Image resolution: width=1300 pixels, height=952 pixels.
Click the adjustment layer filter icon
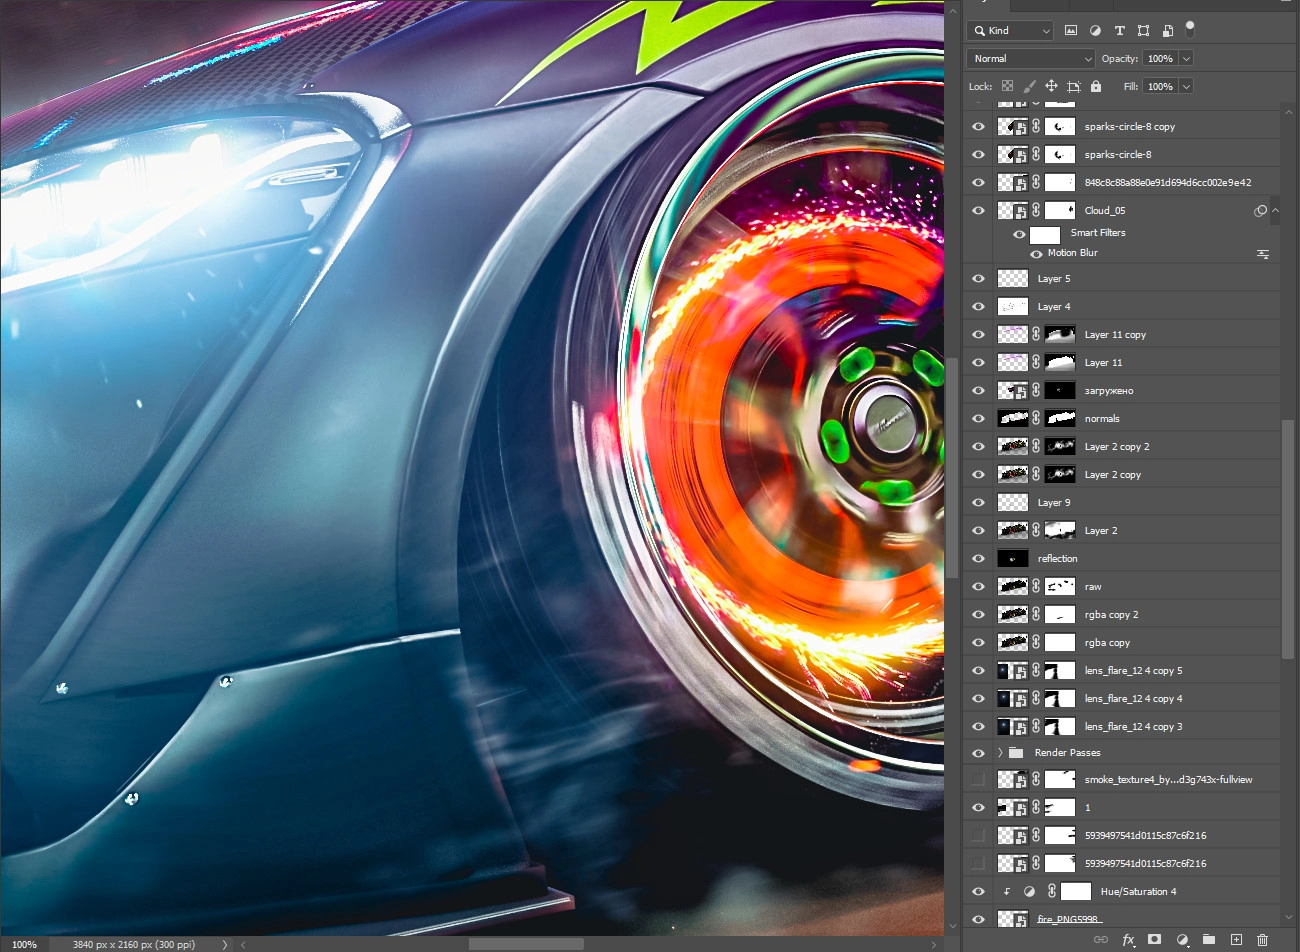(x=1095, y=31)
